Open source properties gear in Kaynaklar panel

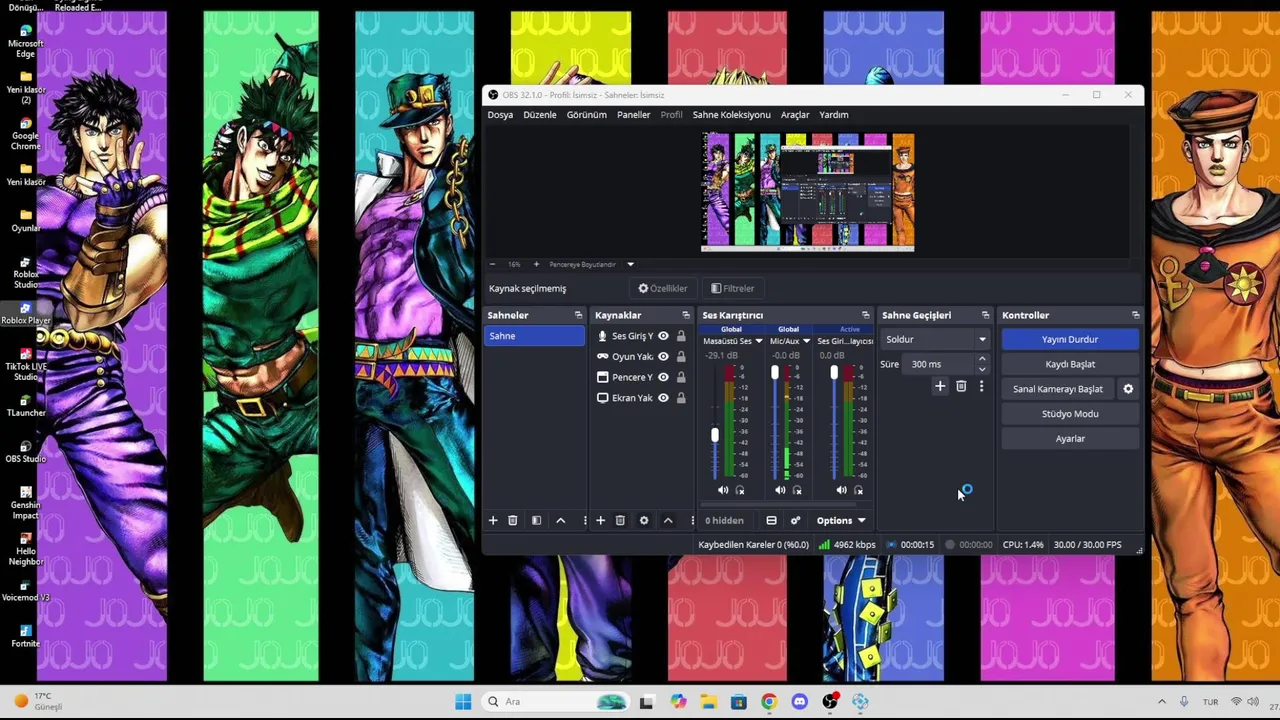tap(644, 520)
